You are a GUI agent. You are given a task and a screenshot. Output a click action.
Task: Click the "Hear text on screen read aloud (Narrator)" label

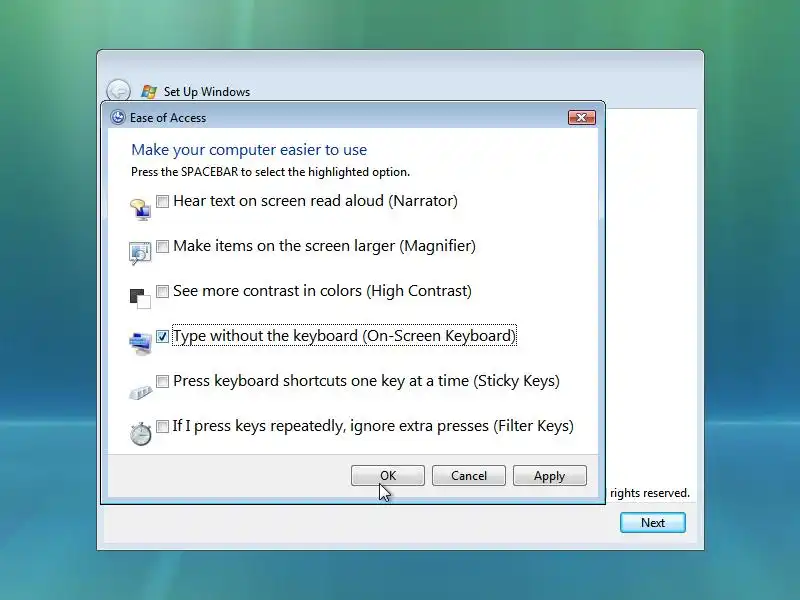[315, 201]
